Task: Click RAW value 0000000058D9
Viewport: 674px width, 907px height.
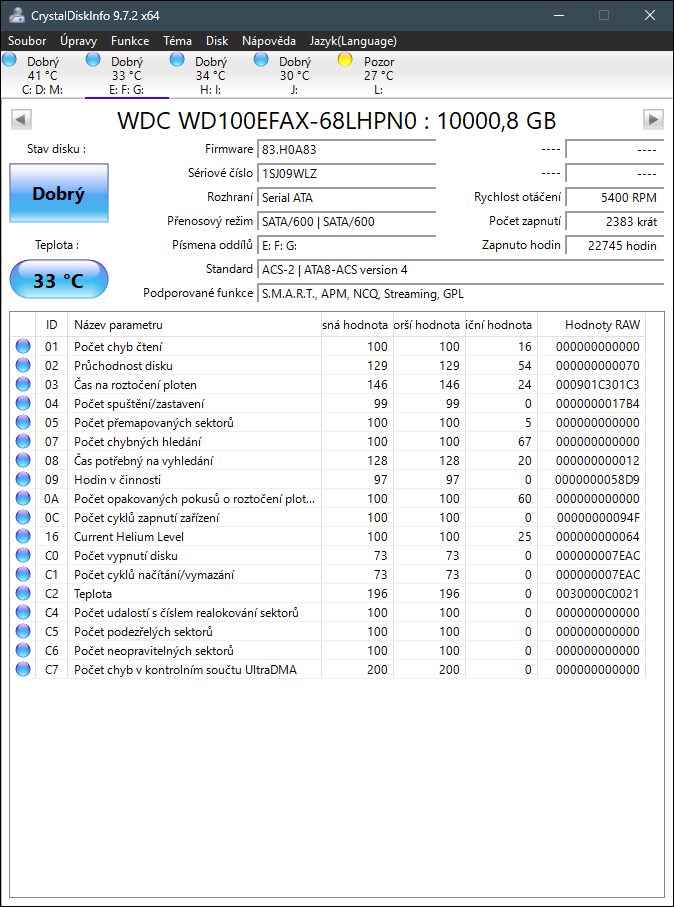Action: pos(598,480)
